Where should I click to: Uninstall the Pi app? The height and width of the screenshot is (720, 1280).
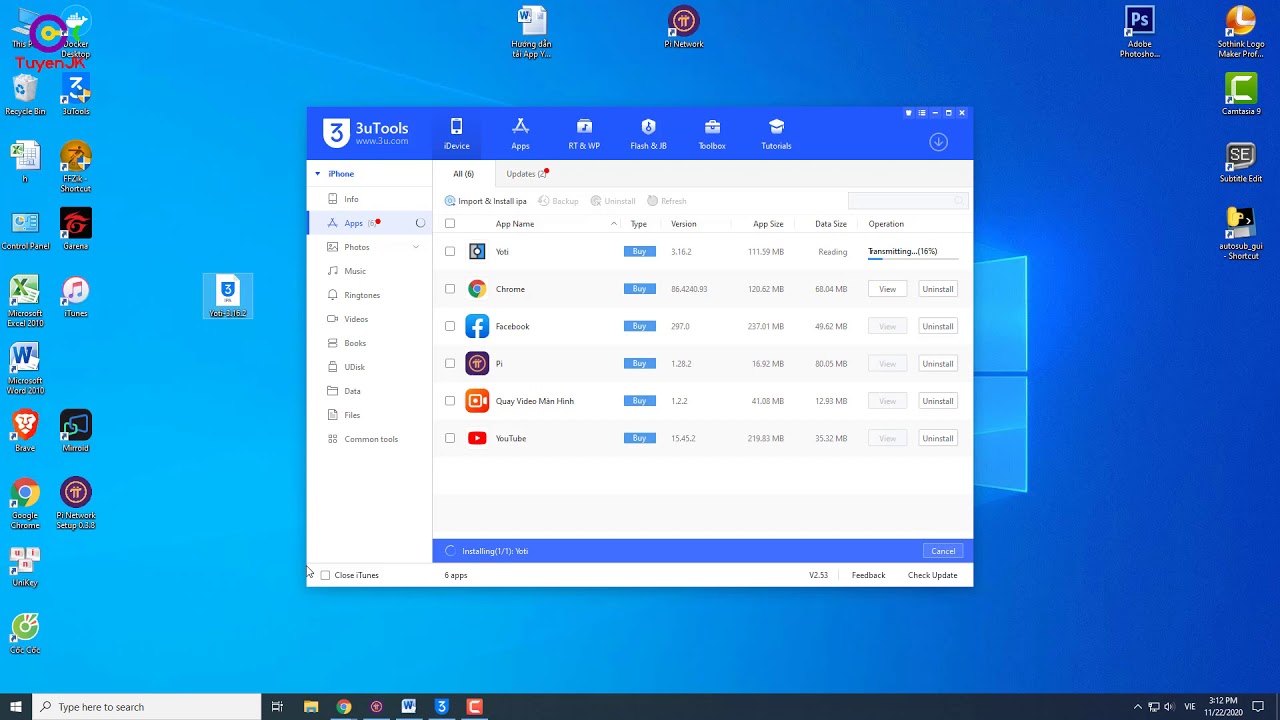[x=938, y=364]
